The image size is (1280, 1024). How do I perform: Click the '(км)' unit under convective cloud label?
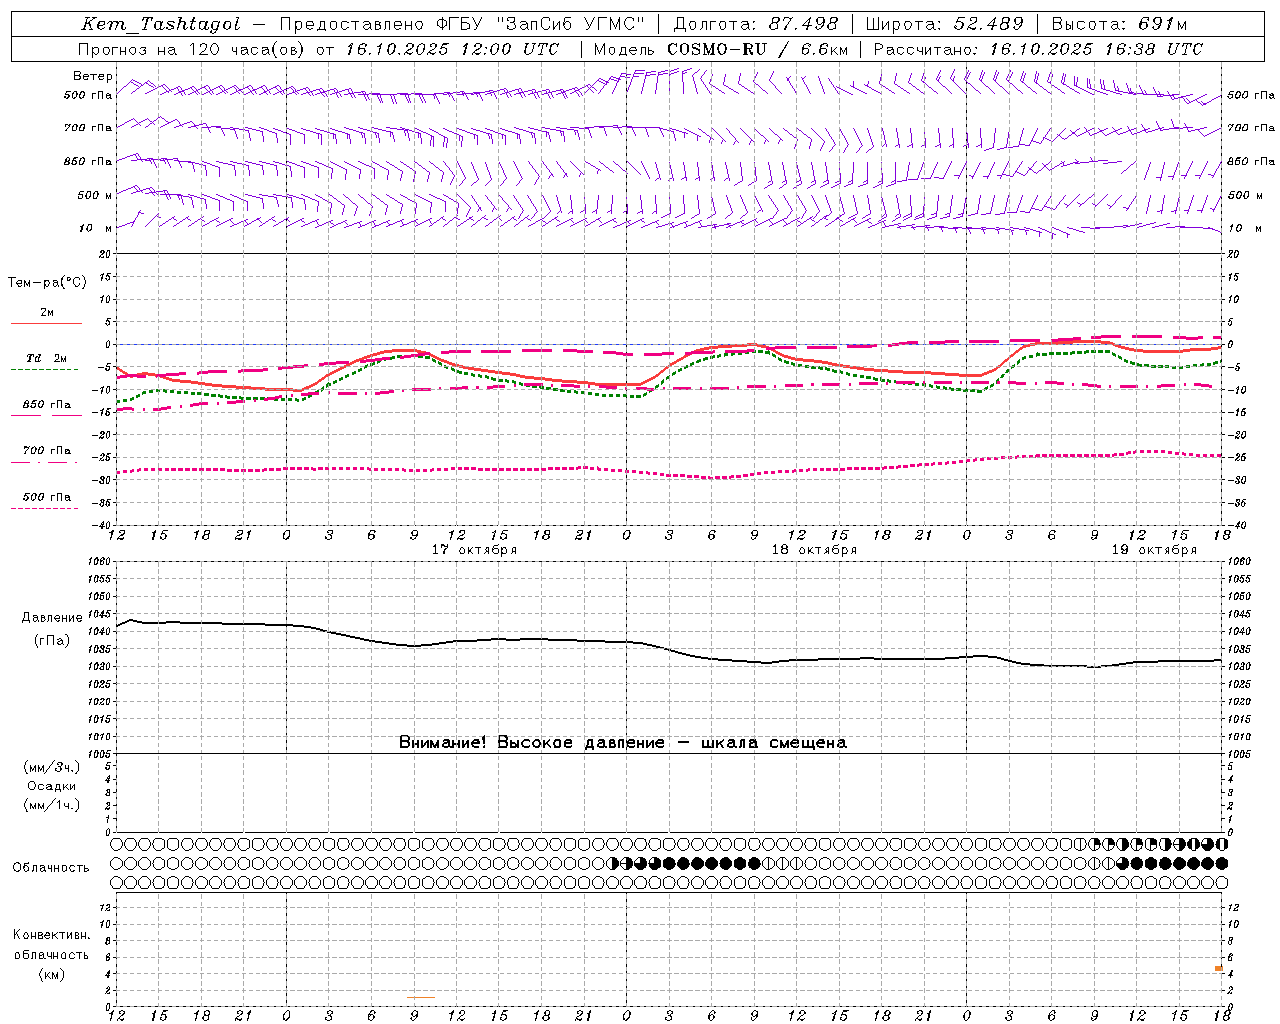pyautogui.click(x=51, y=974)
